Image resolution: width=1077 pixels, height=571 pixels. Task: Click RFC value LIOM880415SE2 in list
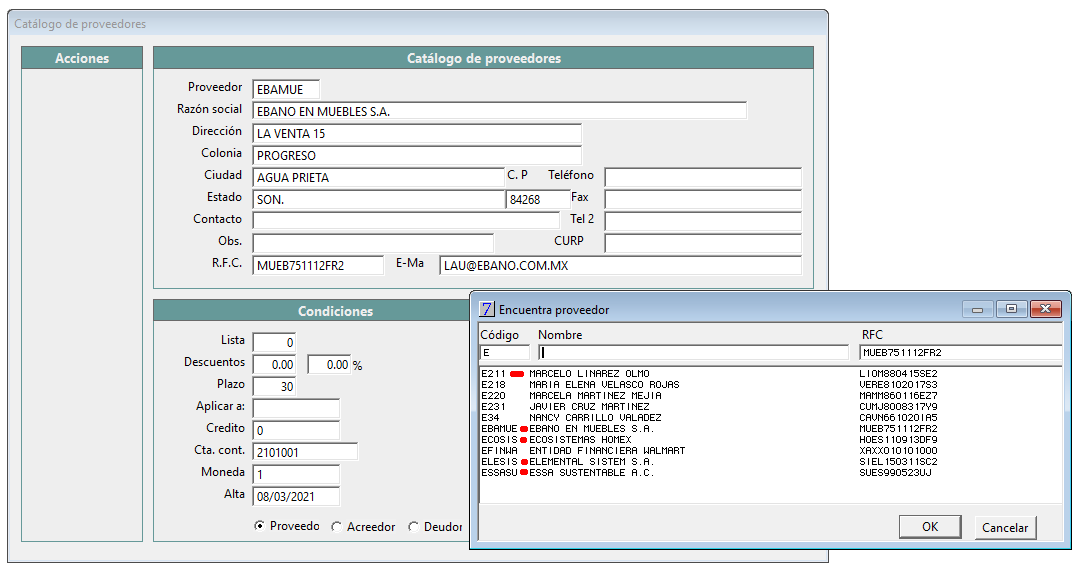click(898, 374)
